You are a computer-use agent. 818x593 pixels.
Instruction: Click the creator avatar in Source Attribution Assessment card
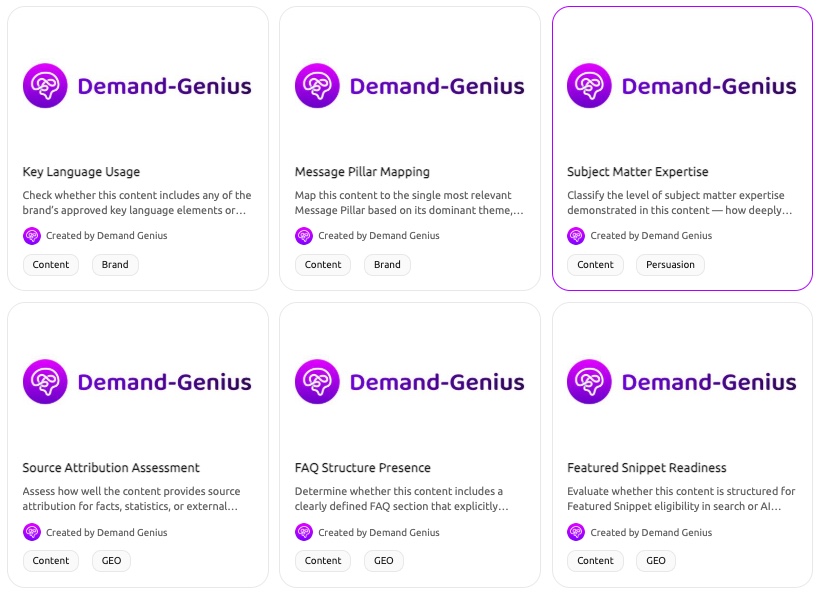pos(32,532)
